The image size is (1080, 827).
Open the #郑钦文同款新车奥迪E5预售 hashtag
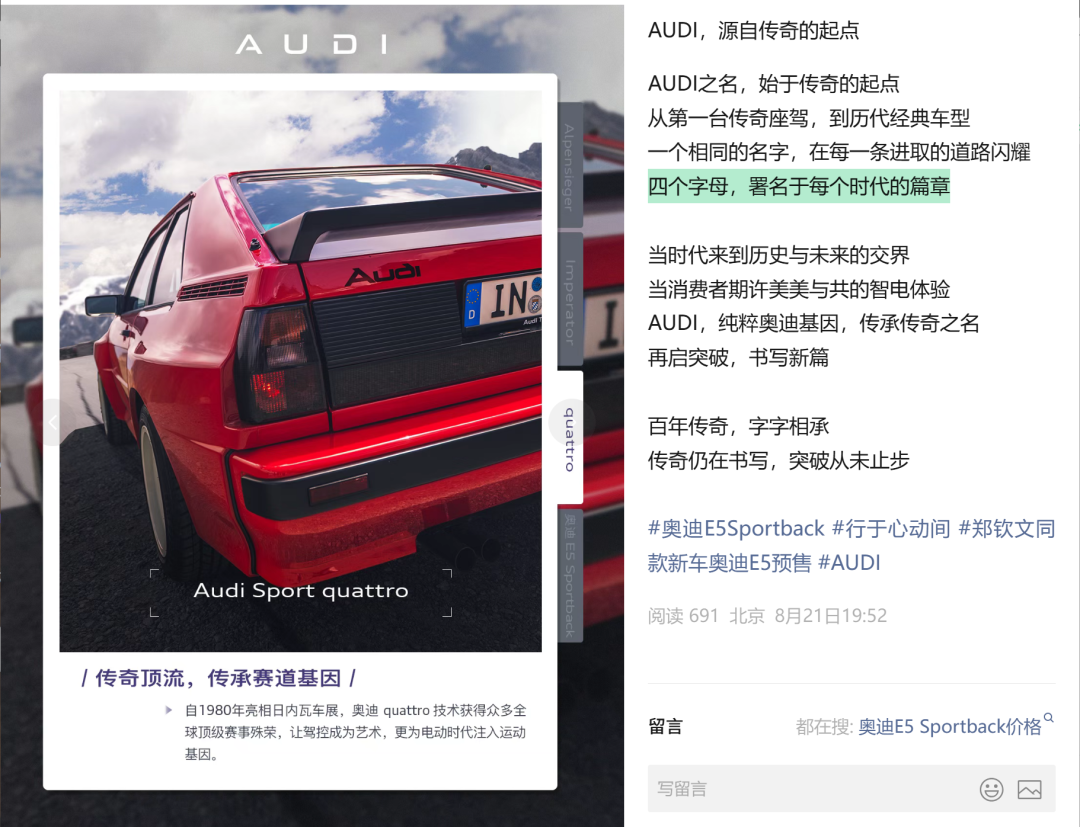click(851, 545)
